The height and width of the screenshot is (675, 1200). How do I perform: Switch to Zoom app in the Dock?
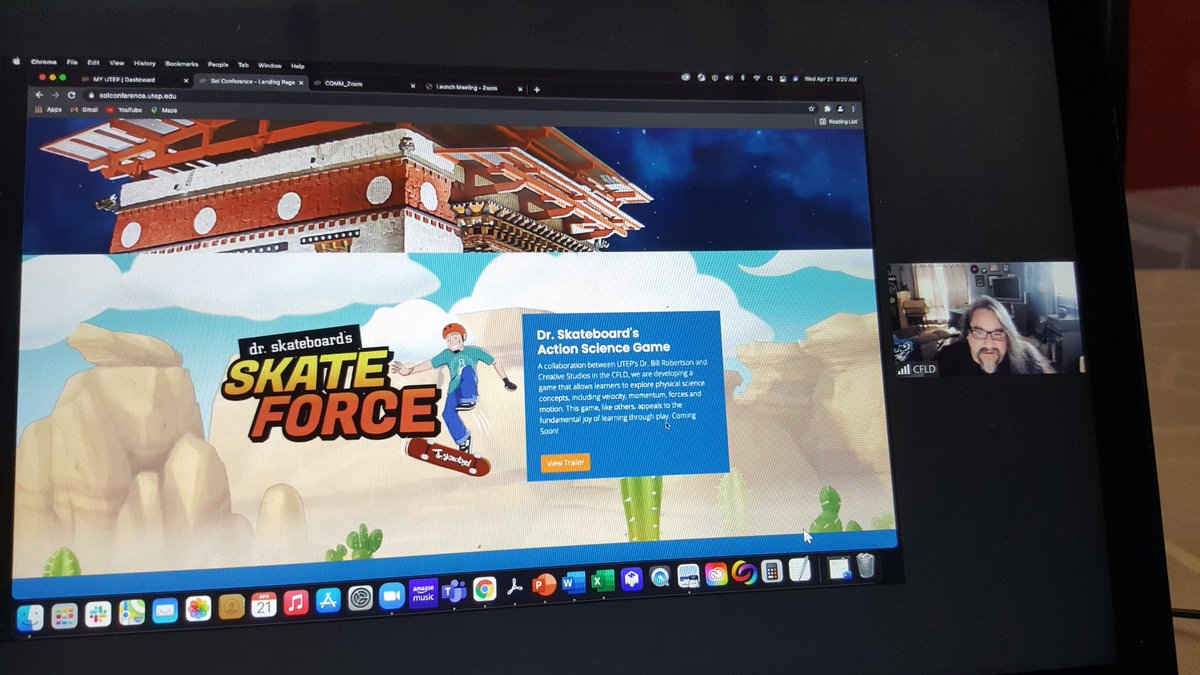click(391, 596)
